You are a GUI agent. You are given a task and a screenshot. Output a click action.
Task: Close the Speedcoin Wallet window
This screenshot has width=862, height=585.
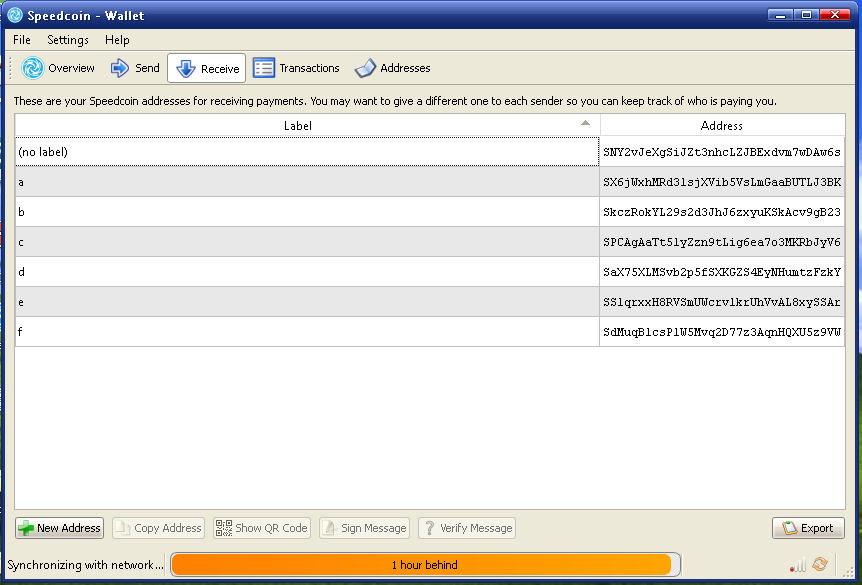click(835, 15)
